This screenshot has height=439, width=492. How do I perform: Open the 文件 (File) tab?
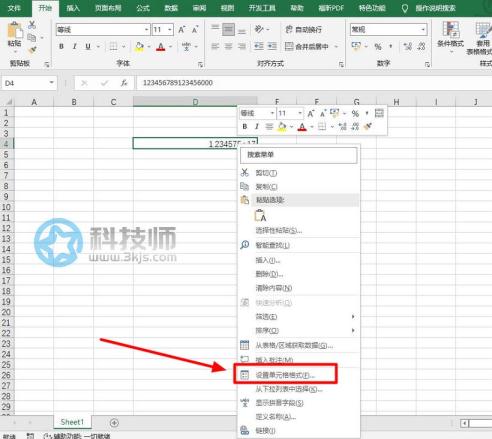pyautogui.click(x=14, y=8)
